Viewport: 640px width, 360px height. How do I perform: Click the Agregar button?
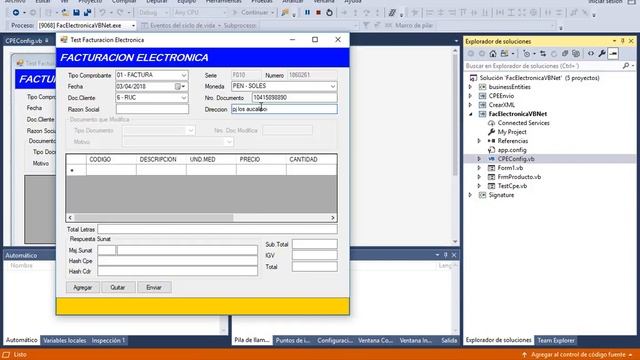click(82, 287)
